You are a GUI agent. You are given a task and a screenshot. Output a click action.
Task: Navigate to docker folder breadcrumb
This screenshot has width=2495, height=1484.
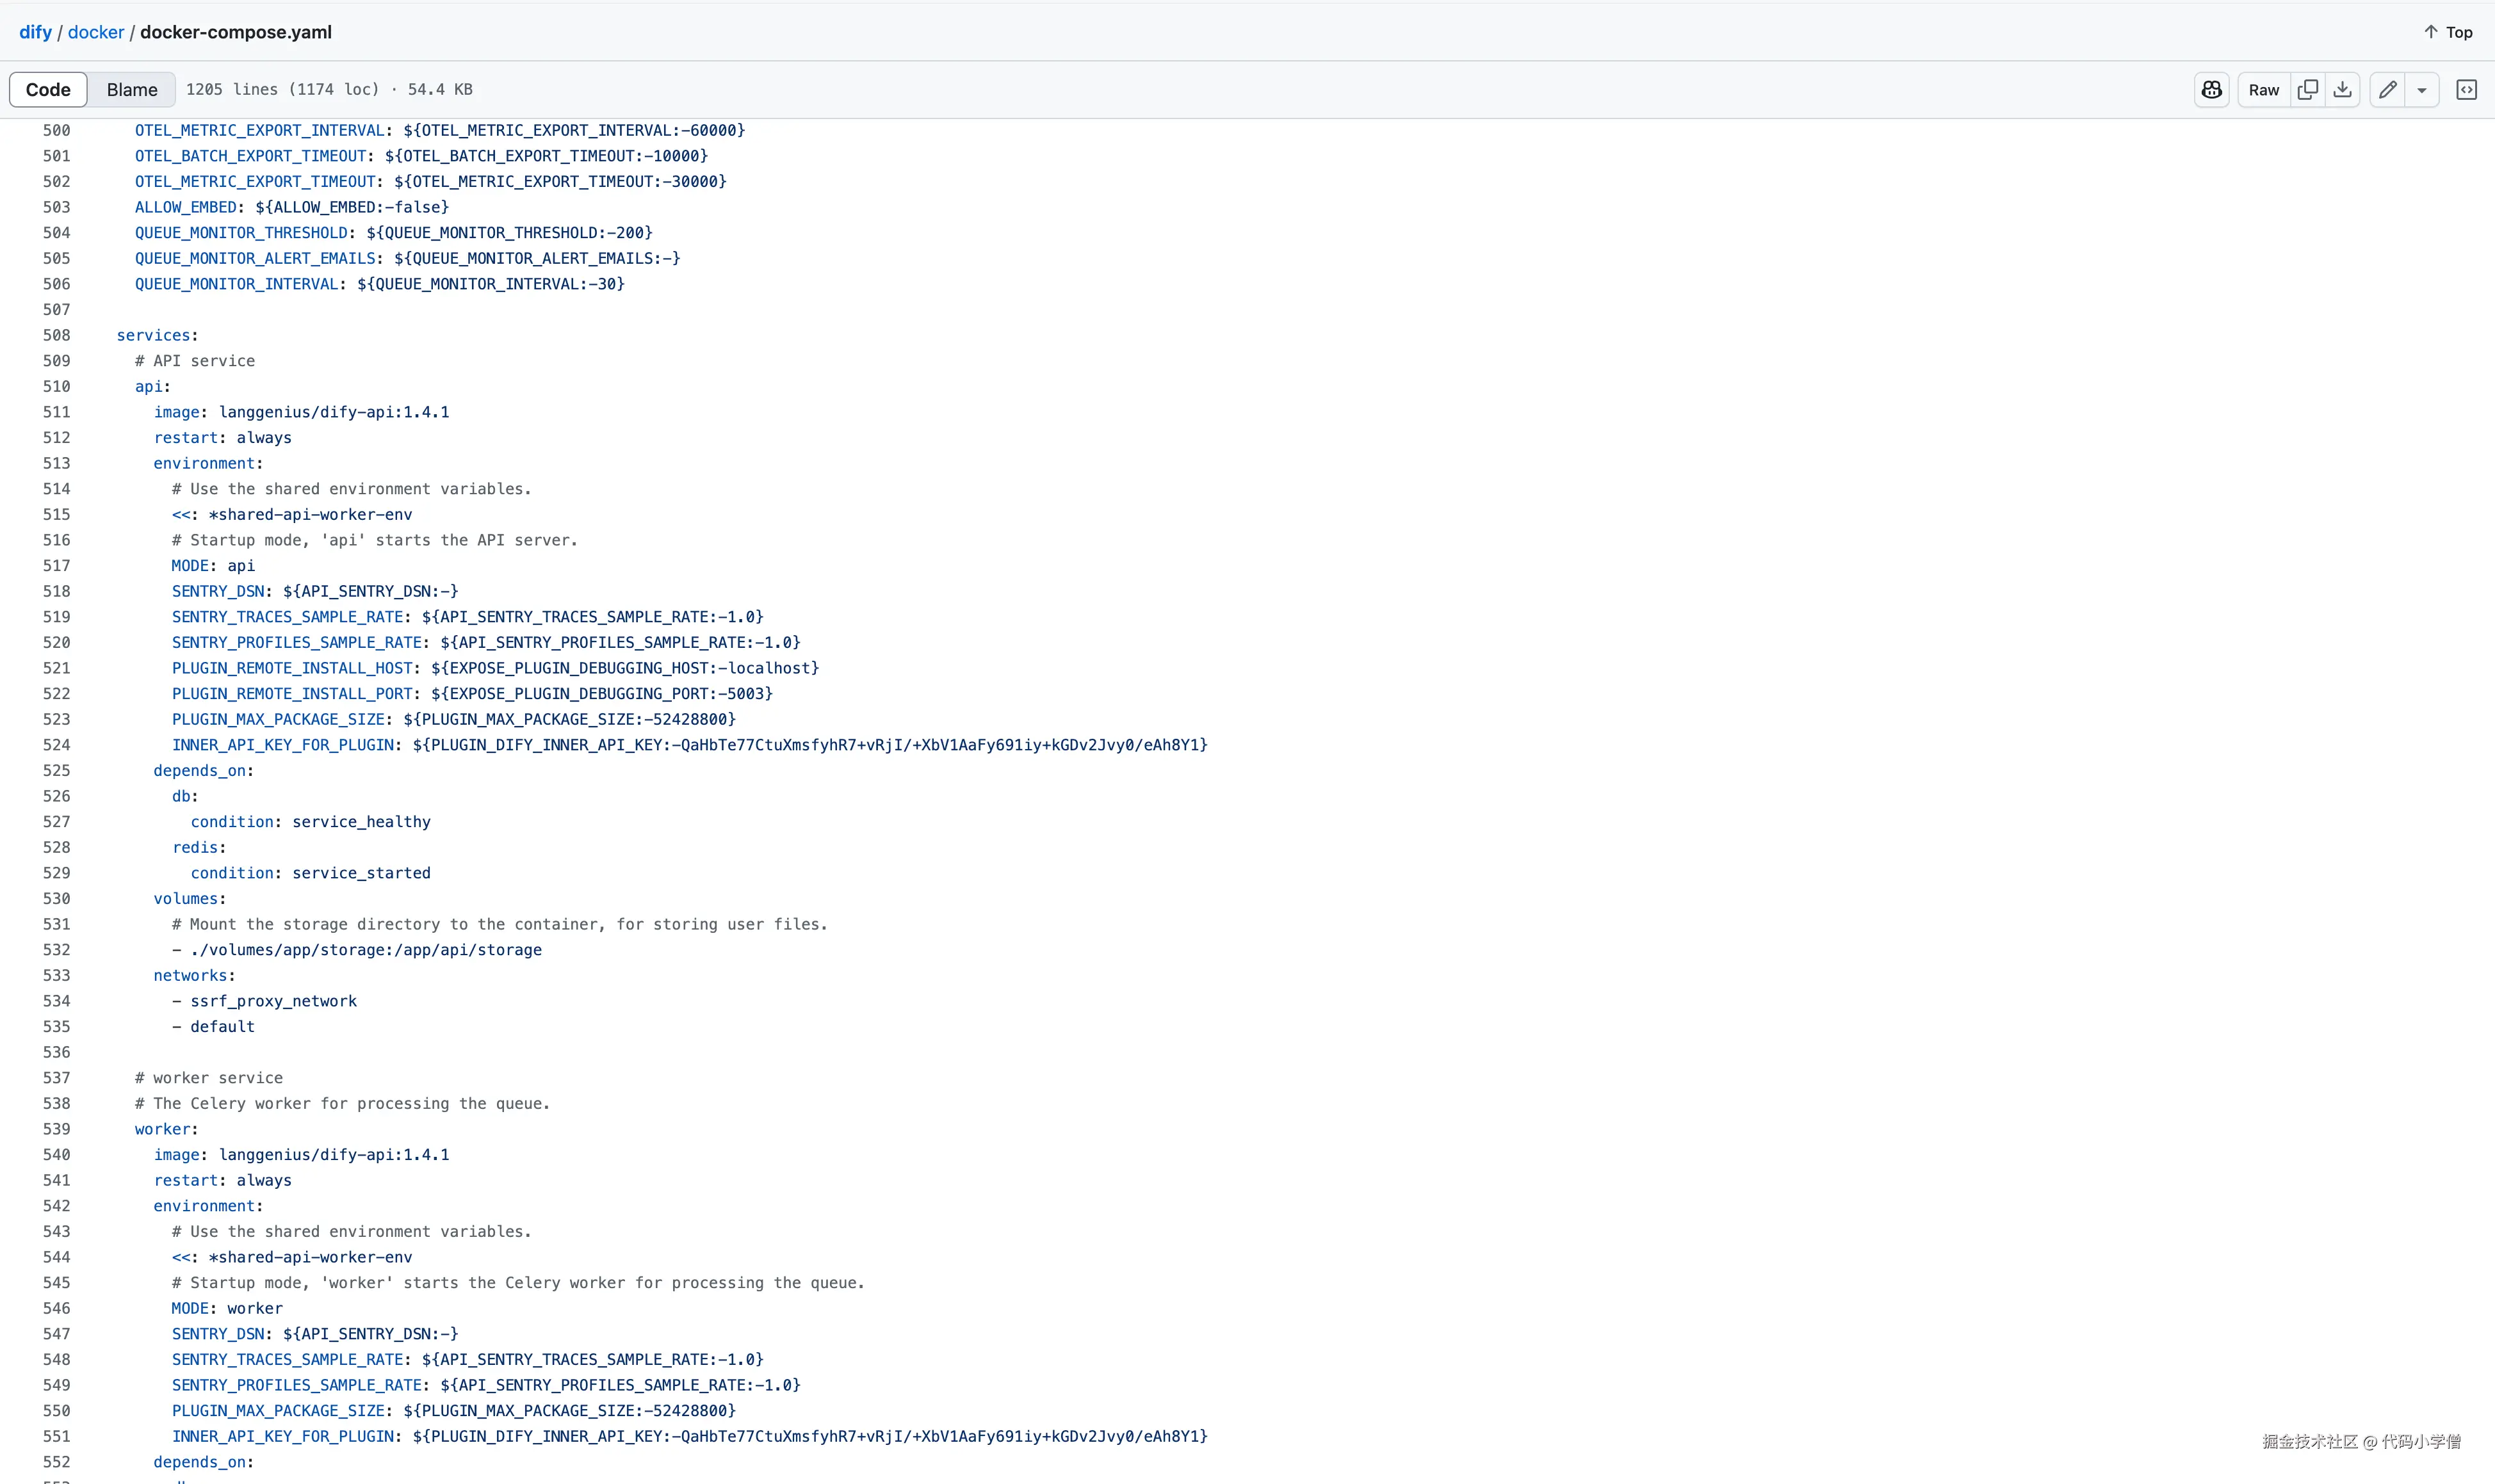[x=96, y=32]
